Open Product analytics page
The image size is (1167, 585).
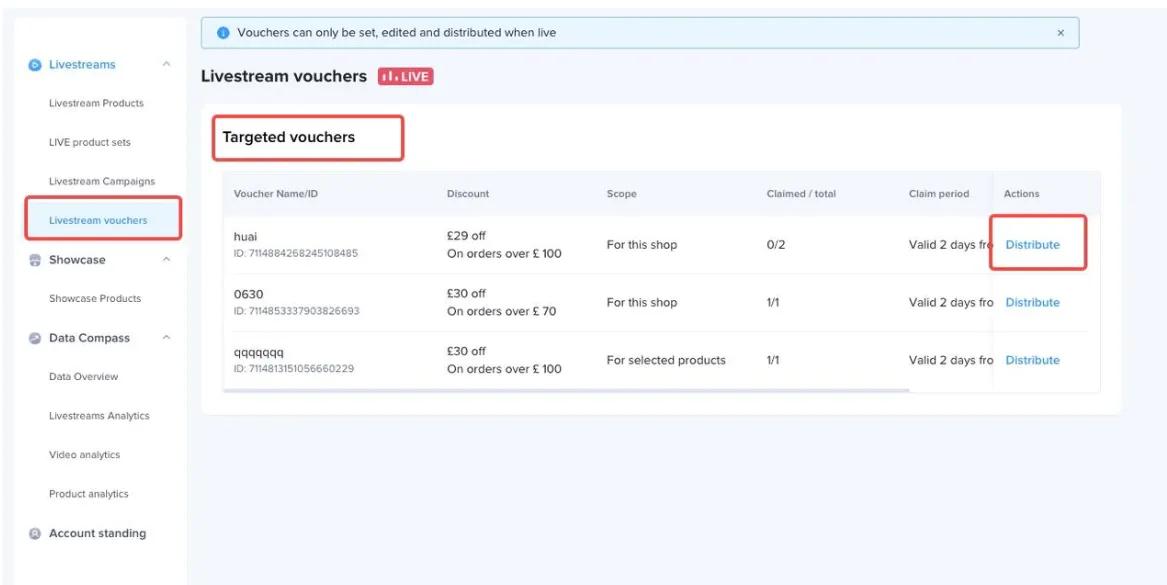[89, 494]
